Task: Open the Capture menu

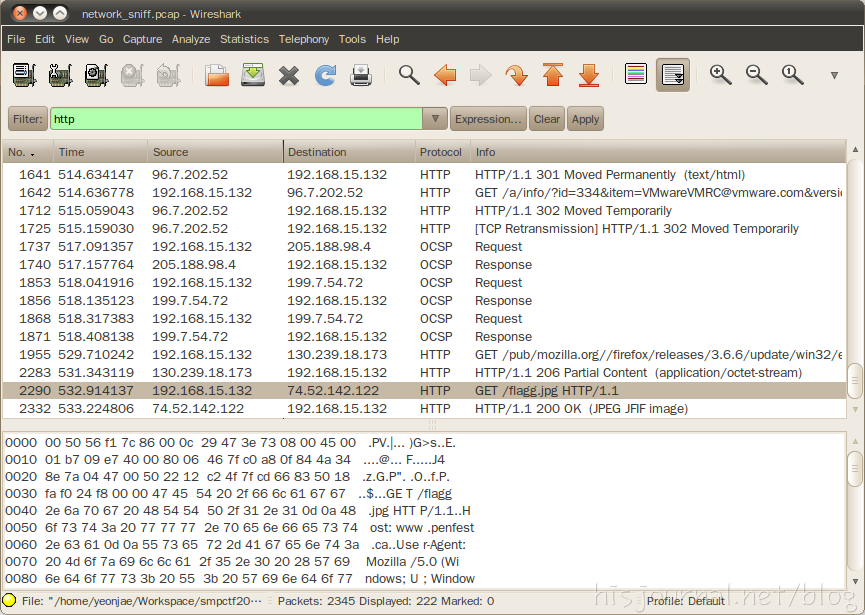Action: (x=142, y=39)
